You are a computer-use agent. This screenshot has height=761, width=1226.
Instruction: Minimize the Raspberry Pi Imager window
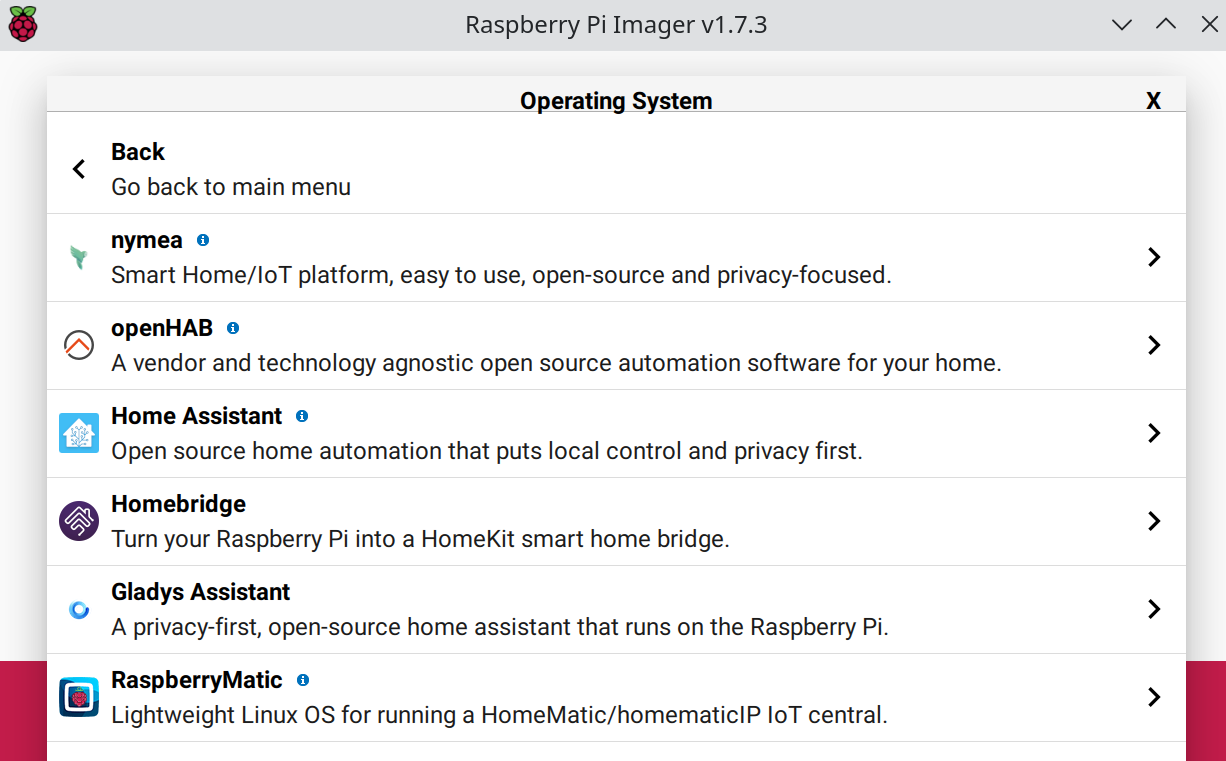pos(1122,24)
